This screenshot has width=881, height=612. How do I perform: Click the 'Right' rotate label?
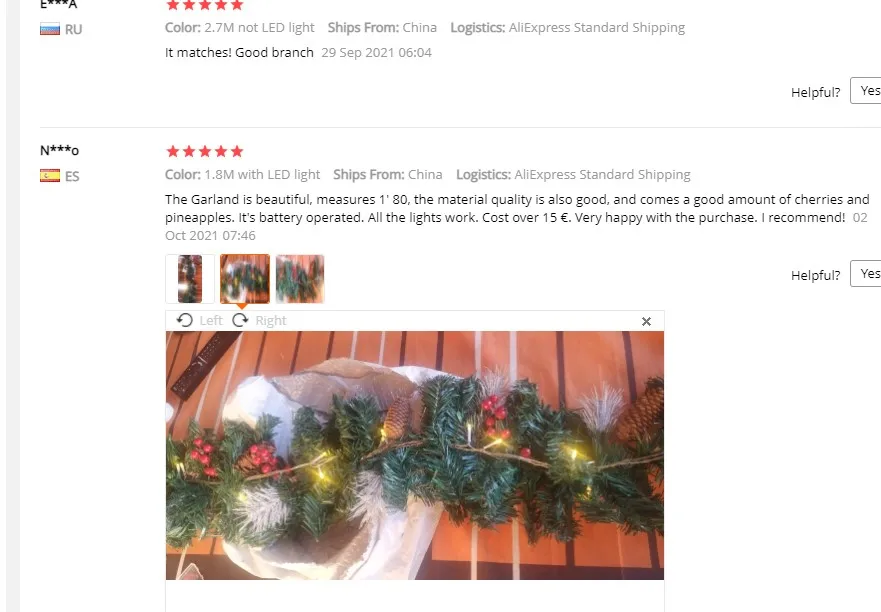click(271, 321)
